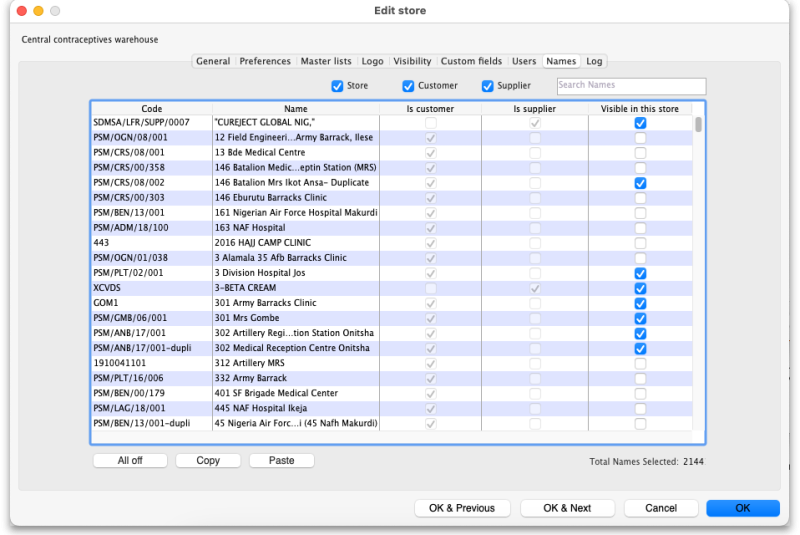The height and width of the screenshot is (535, 800).
Task: Open the Visibility tab
Action: [412, 61]
